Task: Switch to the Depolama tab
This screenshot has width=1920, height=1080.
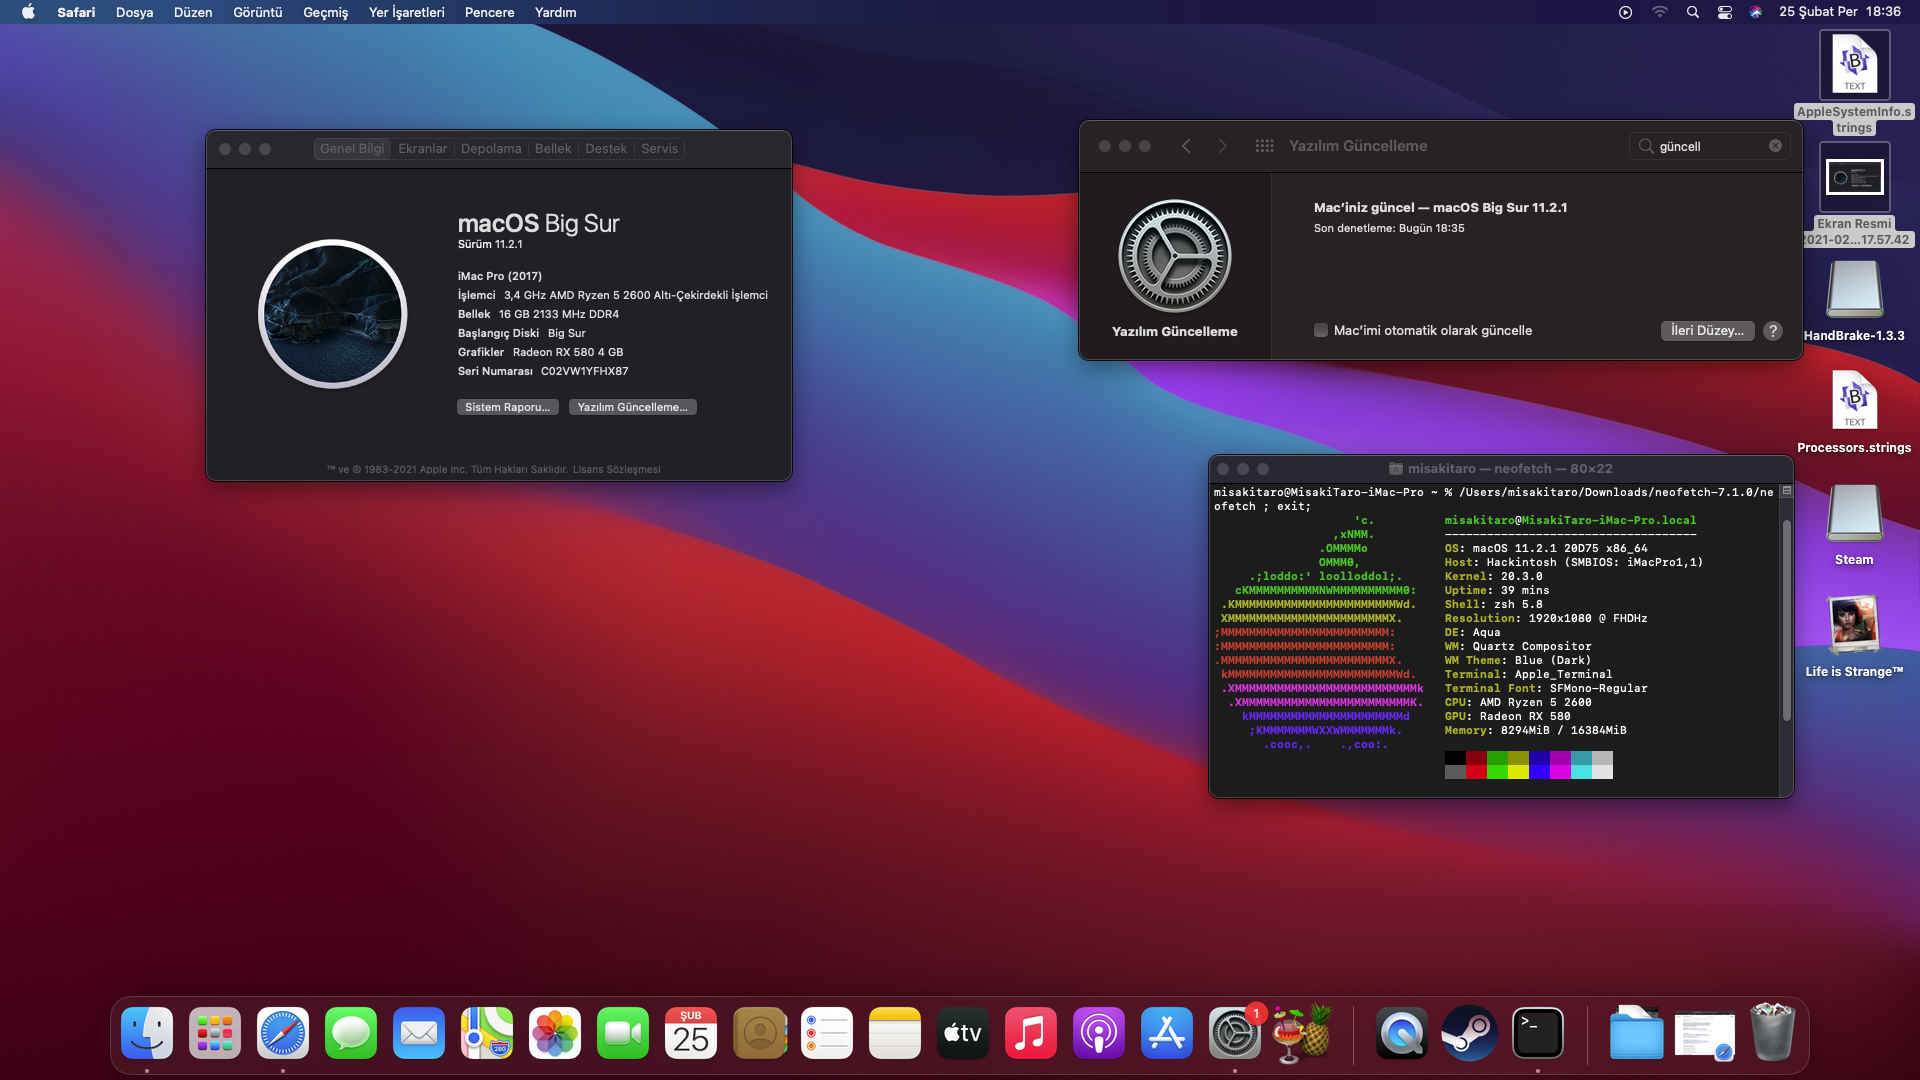Action: (490, 149)
